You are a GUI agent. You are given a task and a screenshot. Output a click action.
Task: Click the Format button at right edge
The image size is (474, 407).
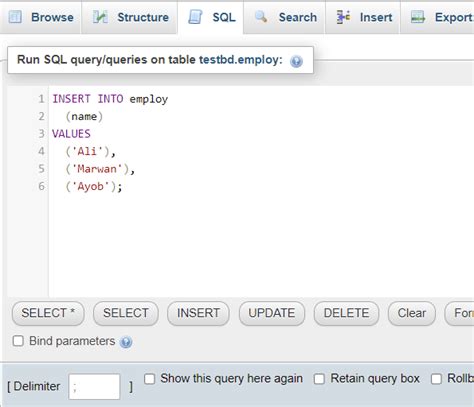point(460,313)
